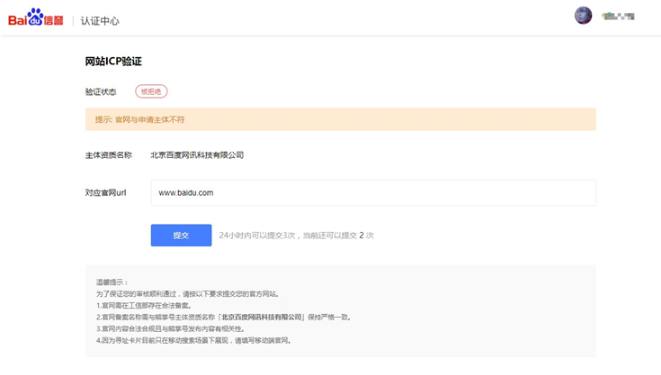Click tip 3 about 官网内容合法合规
Image resolution: width=661 pixels, height=375 pixels.
(170, 329)
